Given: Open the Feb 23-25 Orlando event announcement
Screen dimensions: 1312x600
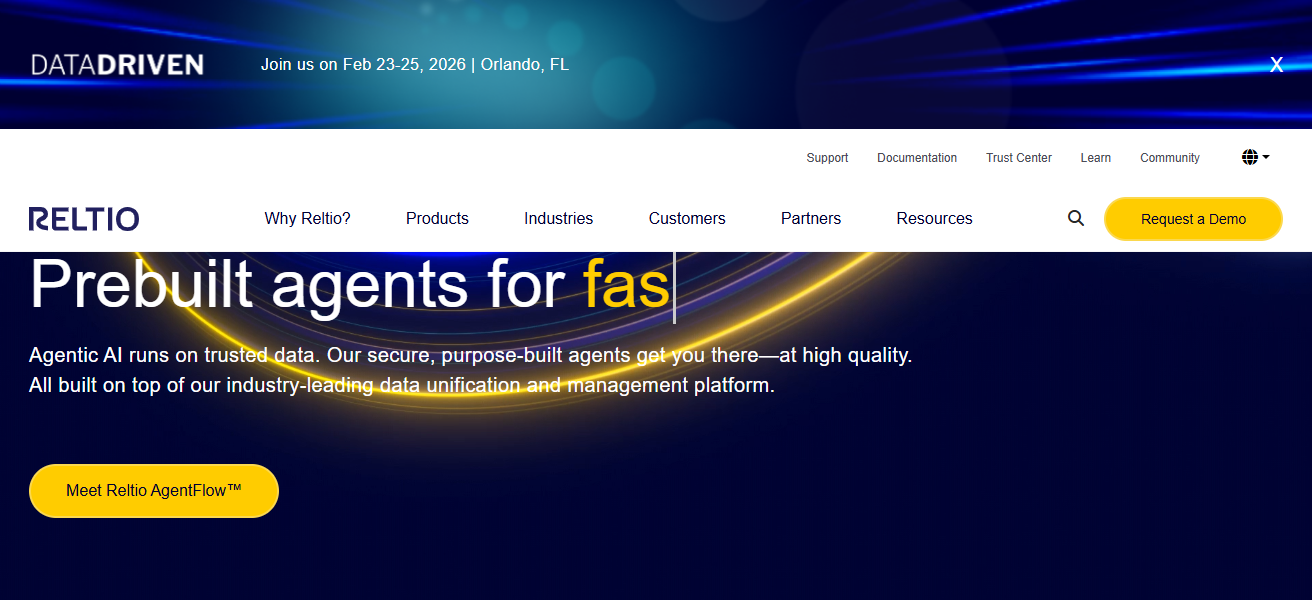Looking at the screenshot, I should tap(414, 65).
